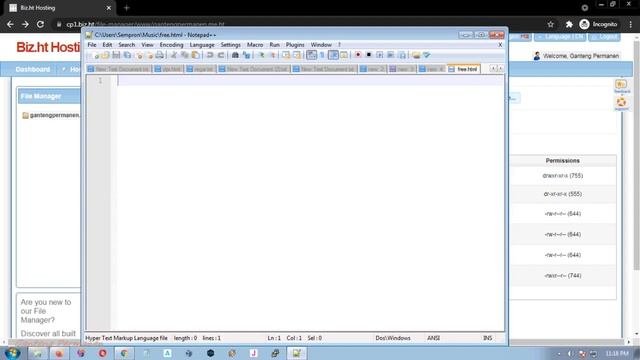
Task: Toggle the INS insert mode indicator
Action: pos(487,338)
